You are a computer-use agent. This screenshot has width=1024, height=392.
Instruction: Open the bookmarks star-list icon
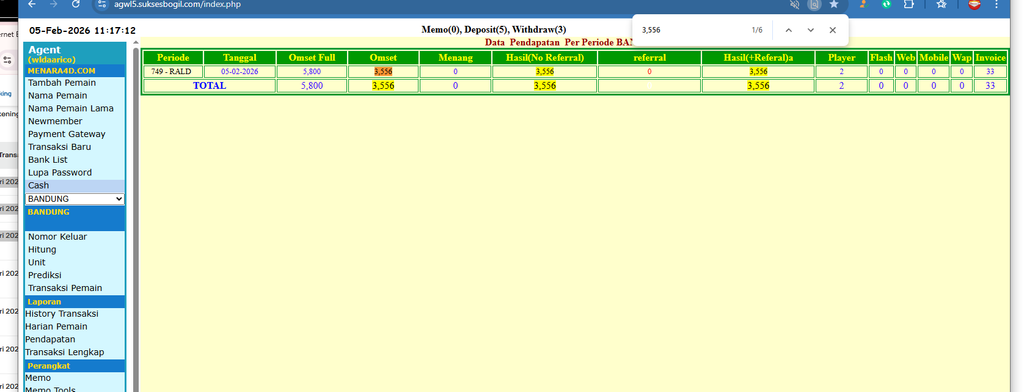pos(941,4)
